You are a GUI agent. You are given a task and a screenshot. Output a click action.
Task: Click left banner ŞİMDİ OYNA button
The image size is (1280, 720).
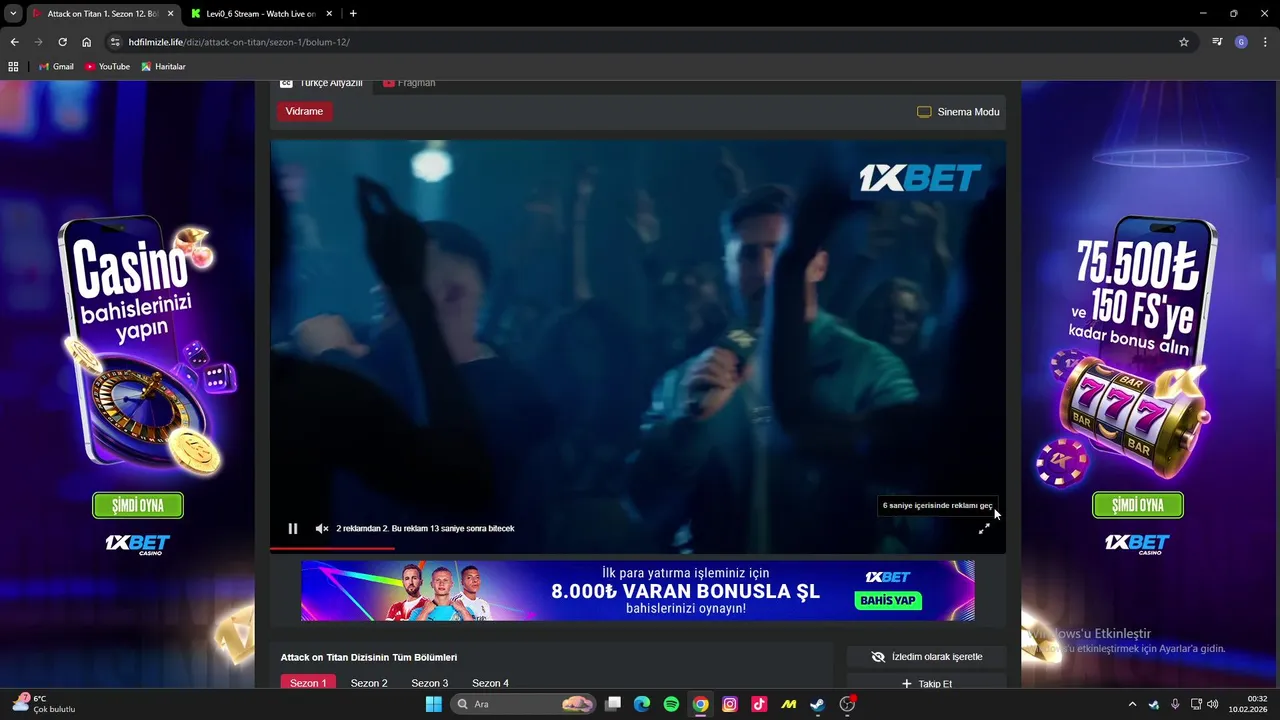point(138,505)
